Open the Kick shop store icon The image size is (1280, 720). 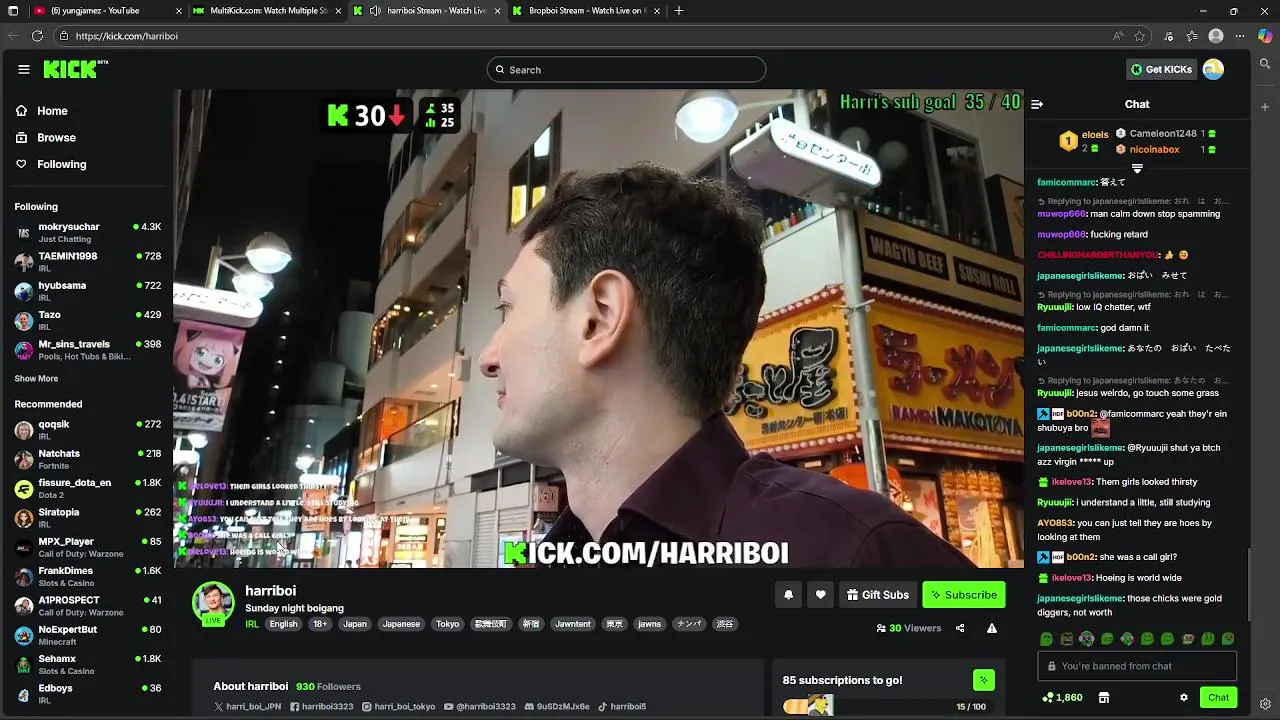(1104, 697)
